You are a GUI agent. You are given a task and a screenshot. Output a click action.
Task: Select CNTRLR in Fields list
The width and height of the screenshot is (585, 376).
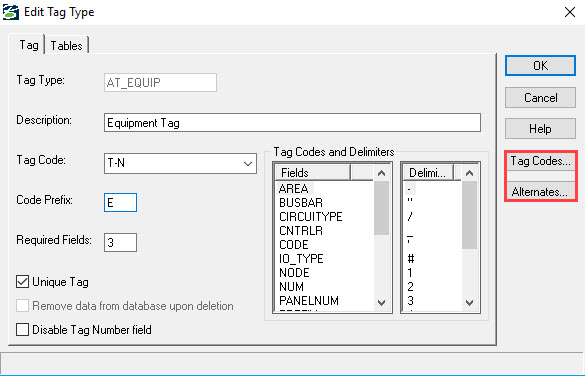tap(301, 231)
